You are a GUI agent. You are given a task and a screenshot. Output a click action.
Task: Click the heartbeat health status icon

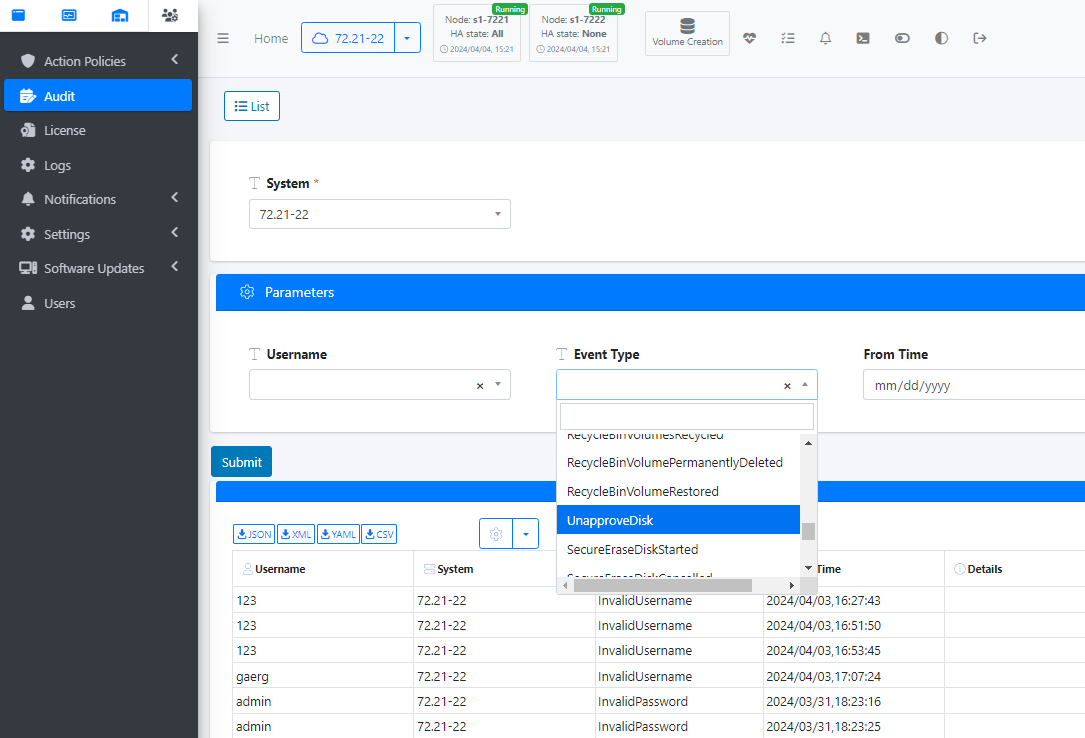coord(750,38)
